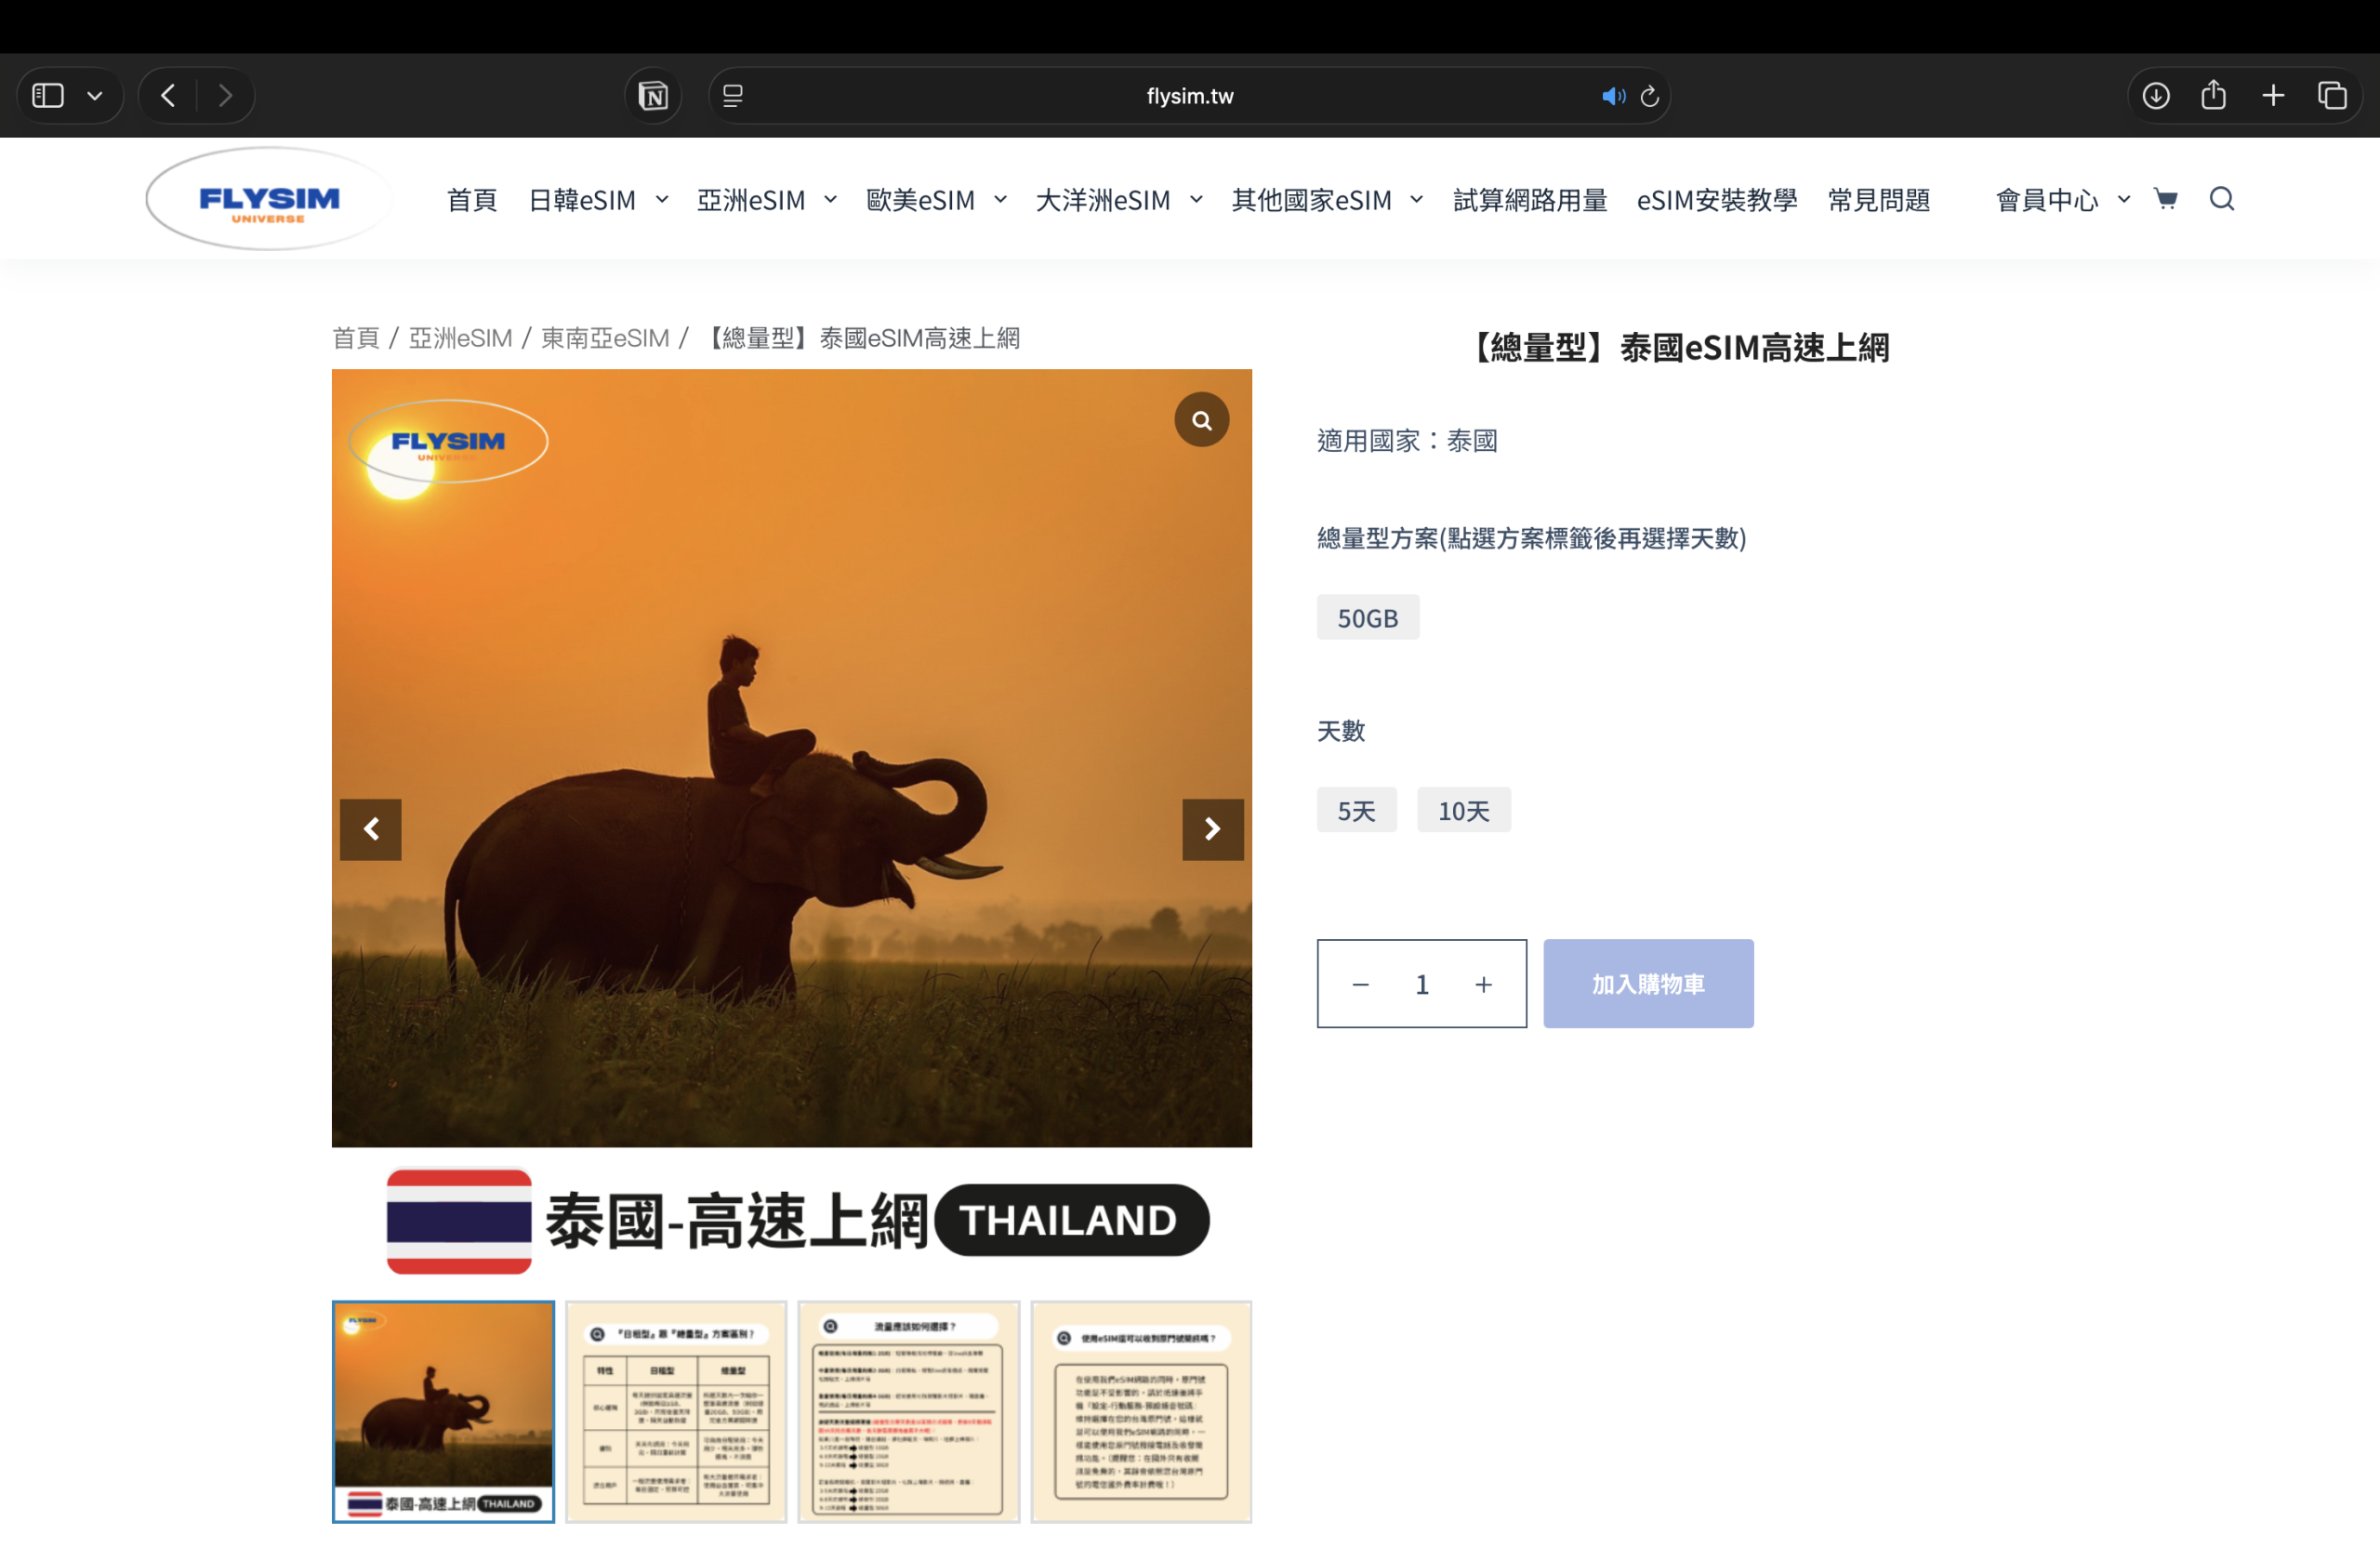Viewport: 2380px width, 1548px height.
Task: Click the 加入購物車 button
Action: (1648, 984)
